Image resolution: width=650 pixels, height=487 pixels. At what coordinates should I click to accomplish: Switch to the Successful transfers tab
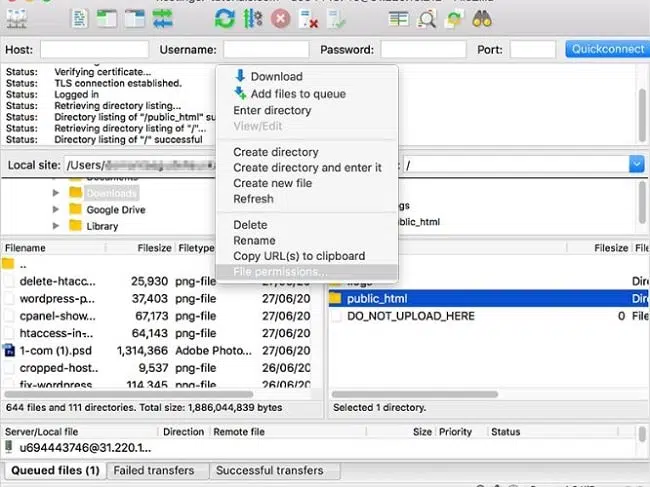coord(275,470)
